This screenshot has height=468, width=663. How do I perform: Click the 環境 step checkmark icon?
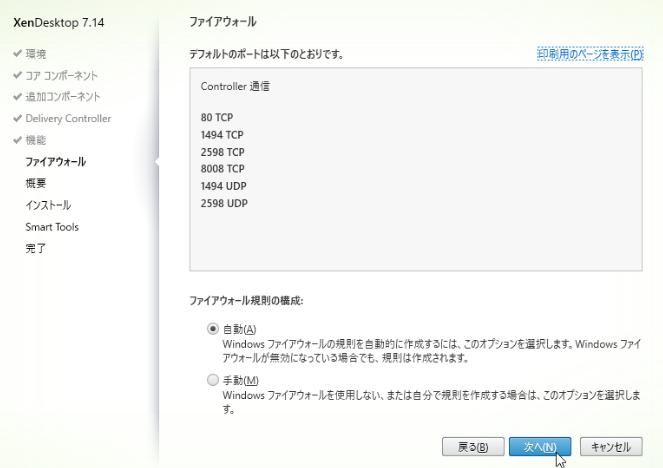(17, 53)
